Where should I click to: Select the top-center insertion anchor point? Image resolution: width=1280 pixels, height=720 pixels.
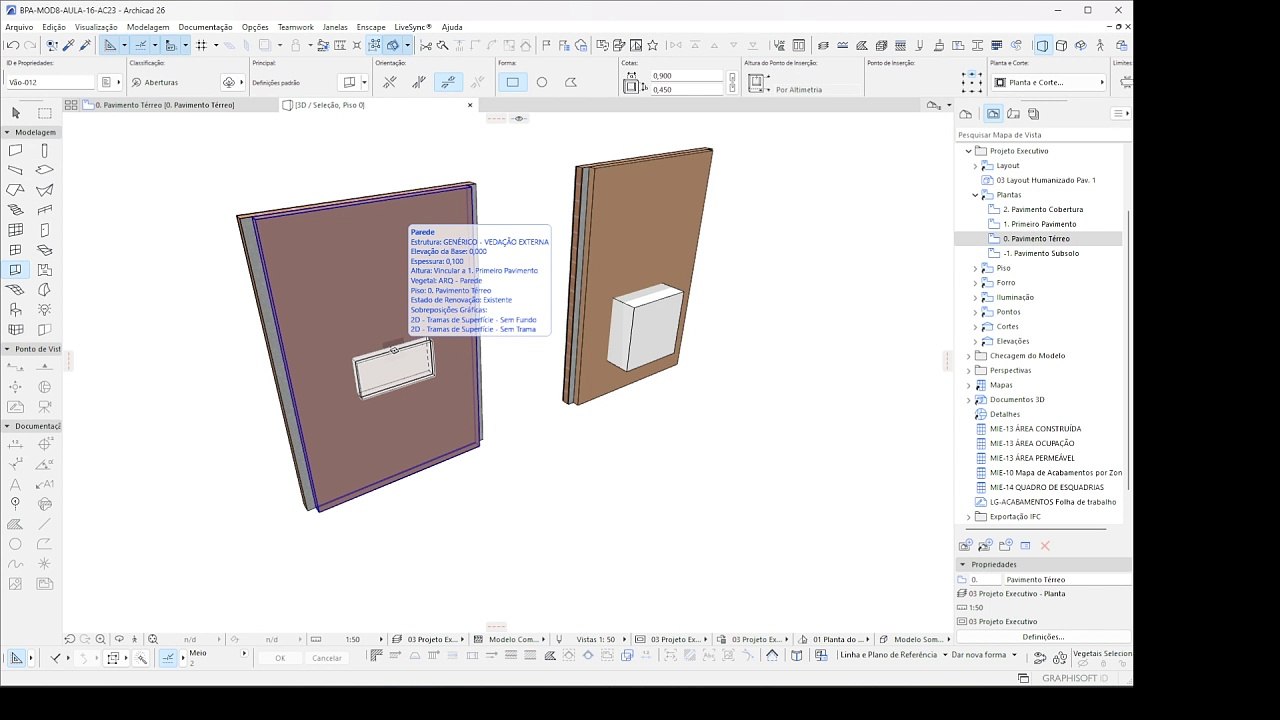click(x=972, y=75)
